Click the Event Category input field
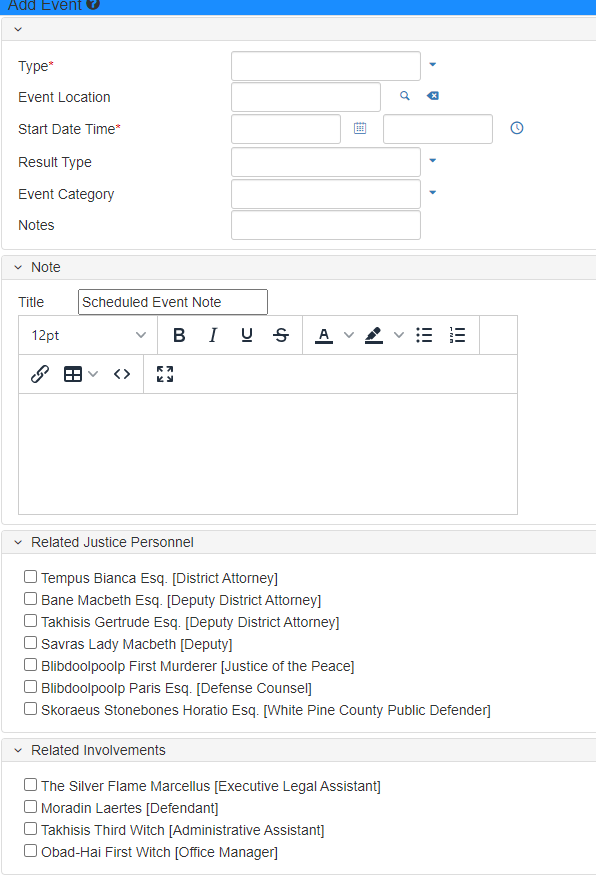 pos(325,194)
